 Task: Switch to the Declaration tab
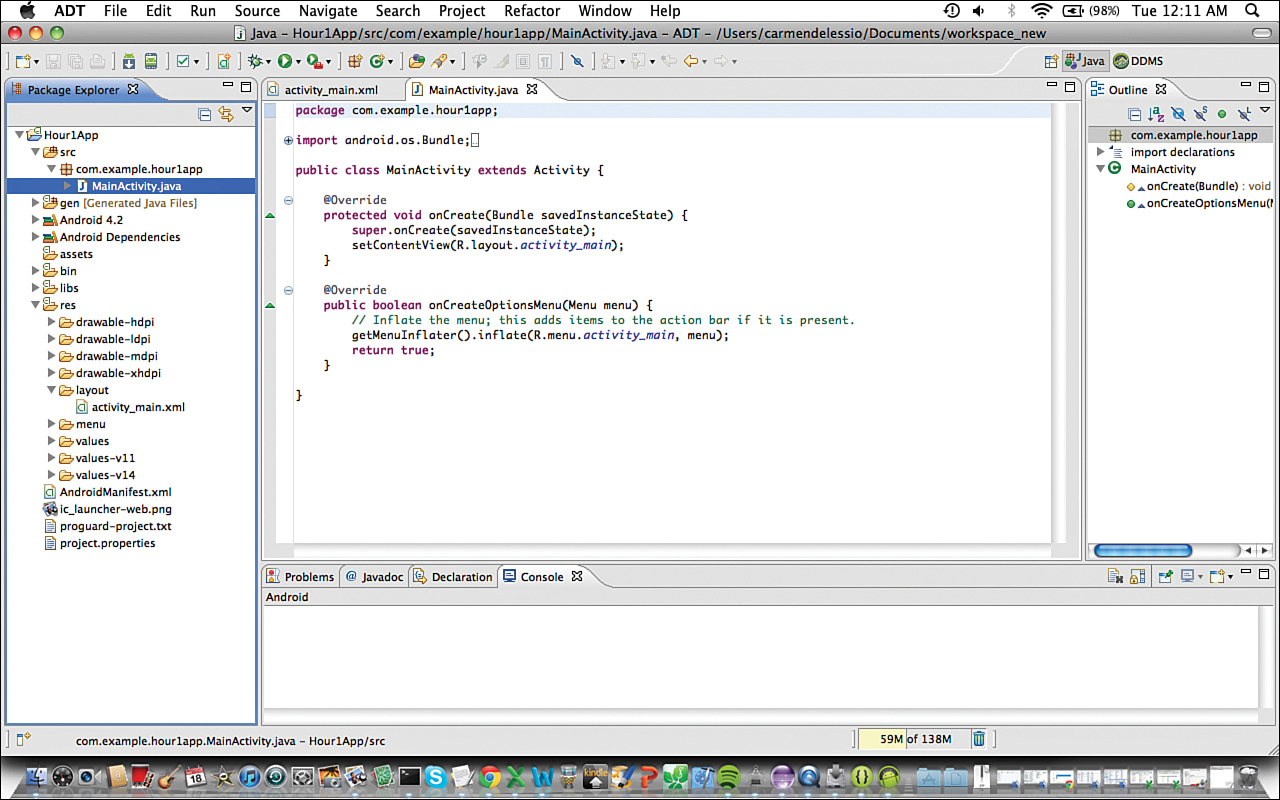pyautogui.click(x=452, y=577)
